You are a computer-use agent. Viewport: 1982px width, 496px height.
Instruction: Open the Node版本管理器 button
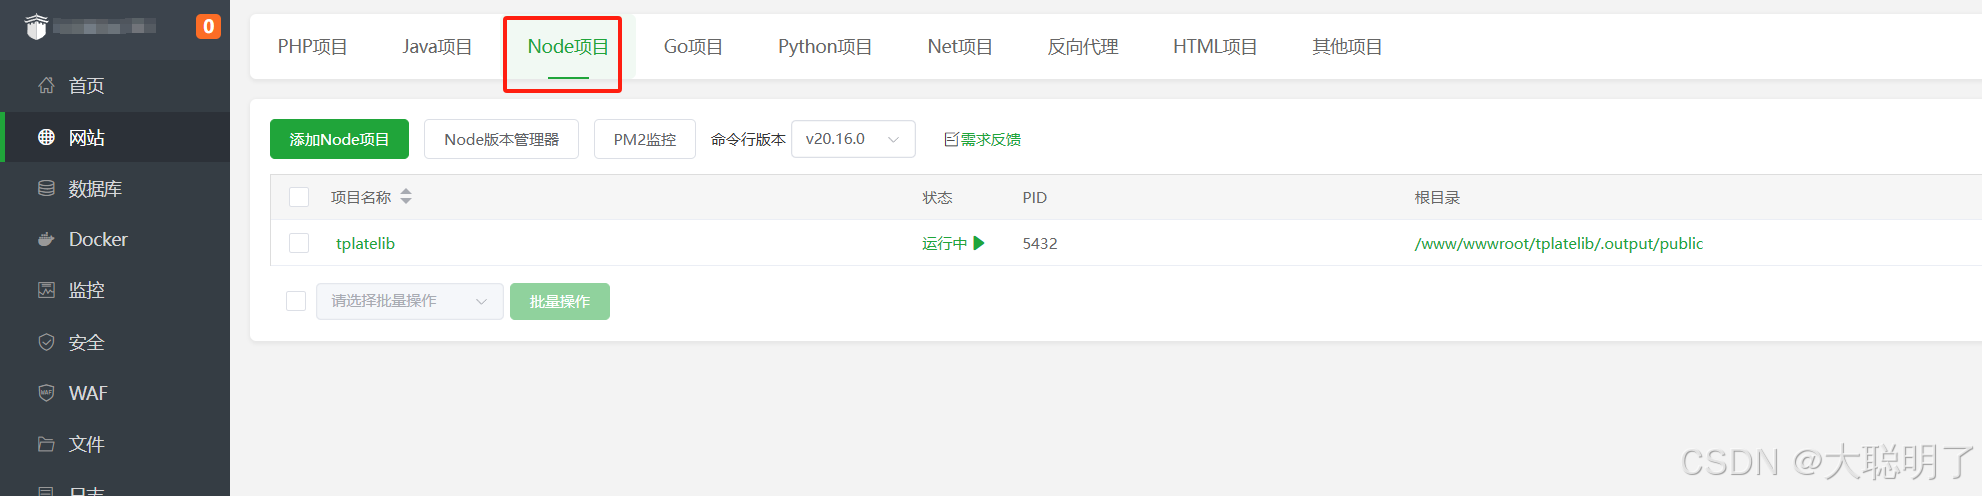(x=501, y=139)
